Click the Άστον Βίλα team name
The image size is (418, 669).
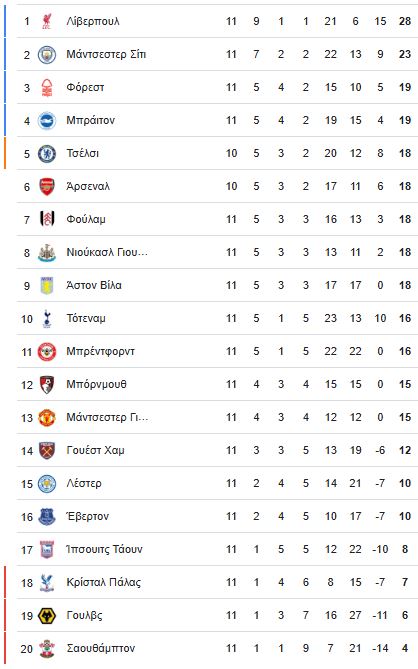(x=94, y=285)
